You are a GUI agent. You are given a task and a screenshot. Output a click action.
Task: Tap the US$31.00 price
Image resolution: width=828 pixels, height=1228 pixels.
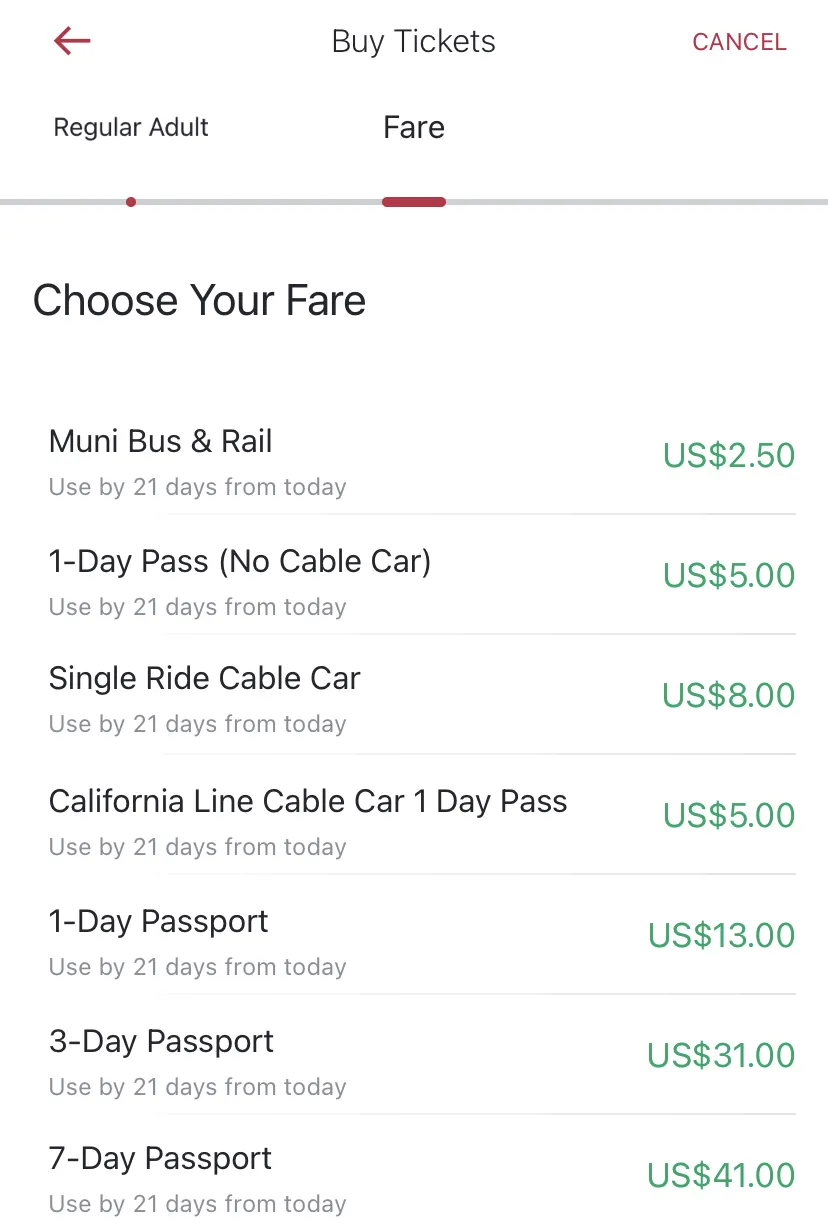721,1056
